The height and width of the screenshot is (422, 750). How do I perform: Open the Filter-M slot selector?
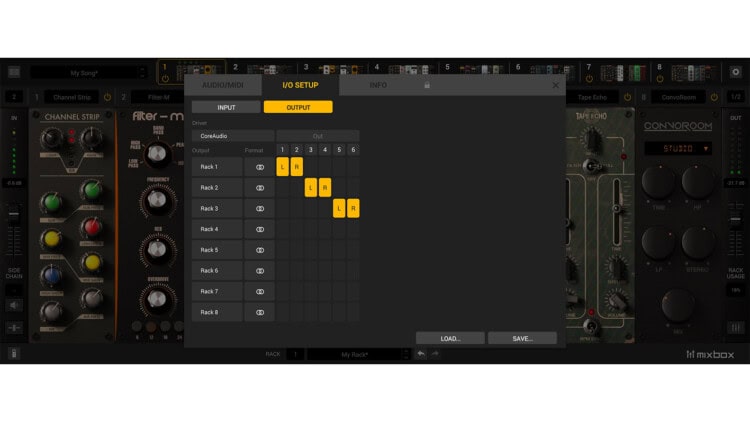[158, 97]
